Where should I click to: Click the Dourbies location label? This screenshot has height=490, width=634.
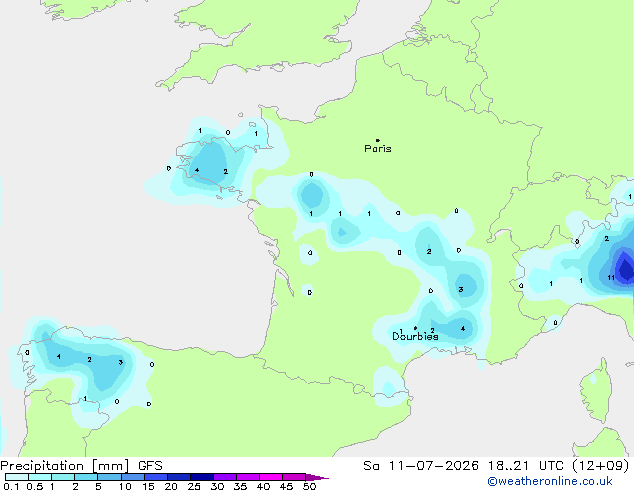415,336
